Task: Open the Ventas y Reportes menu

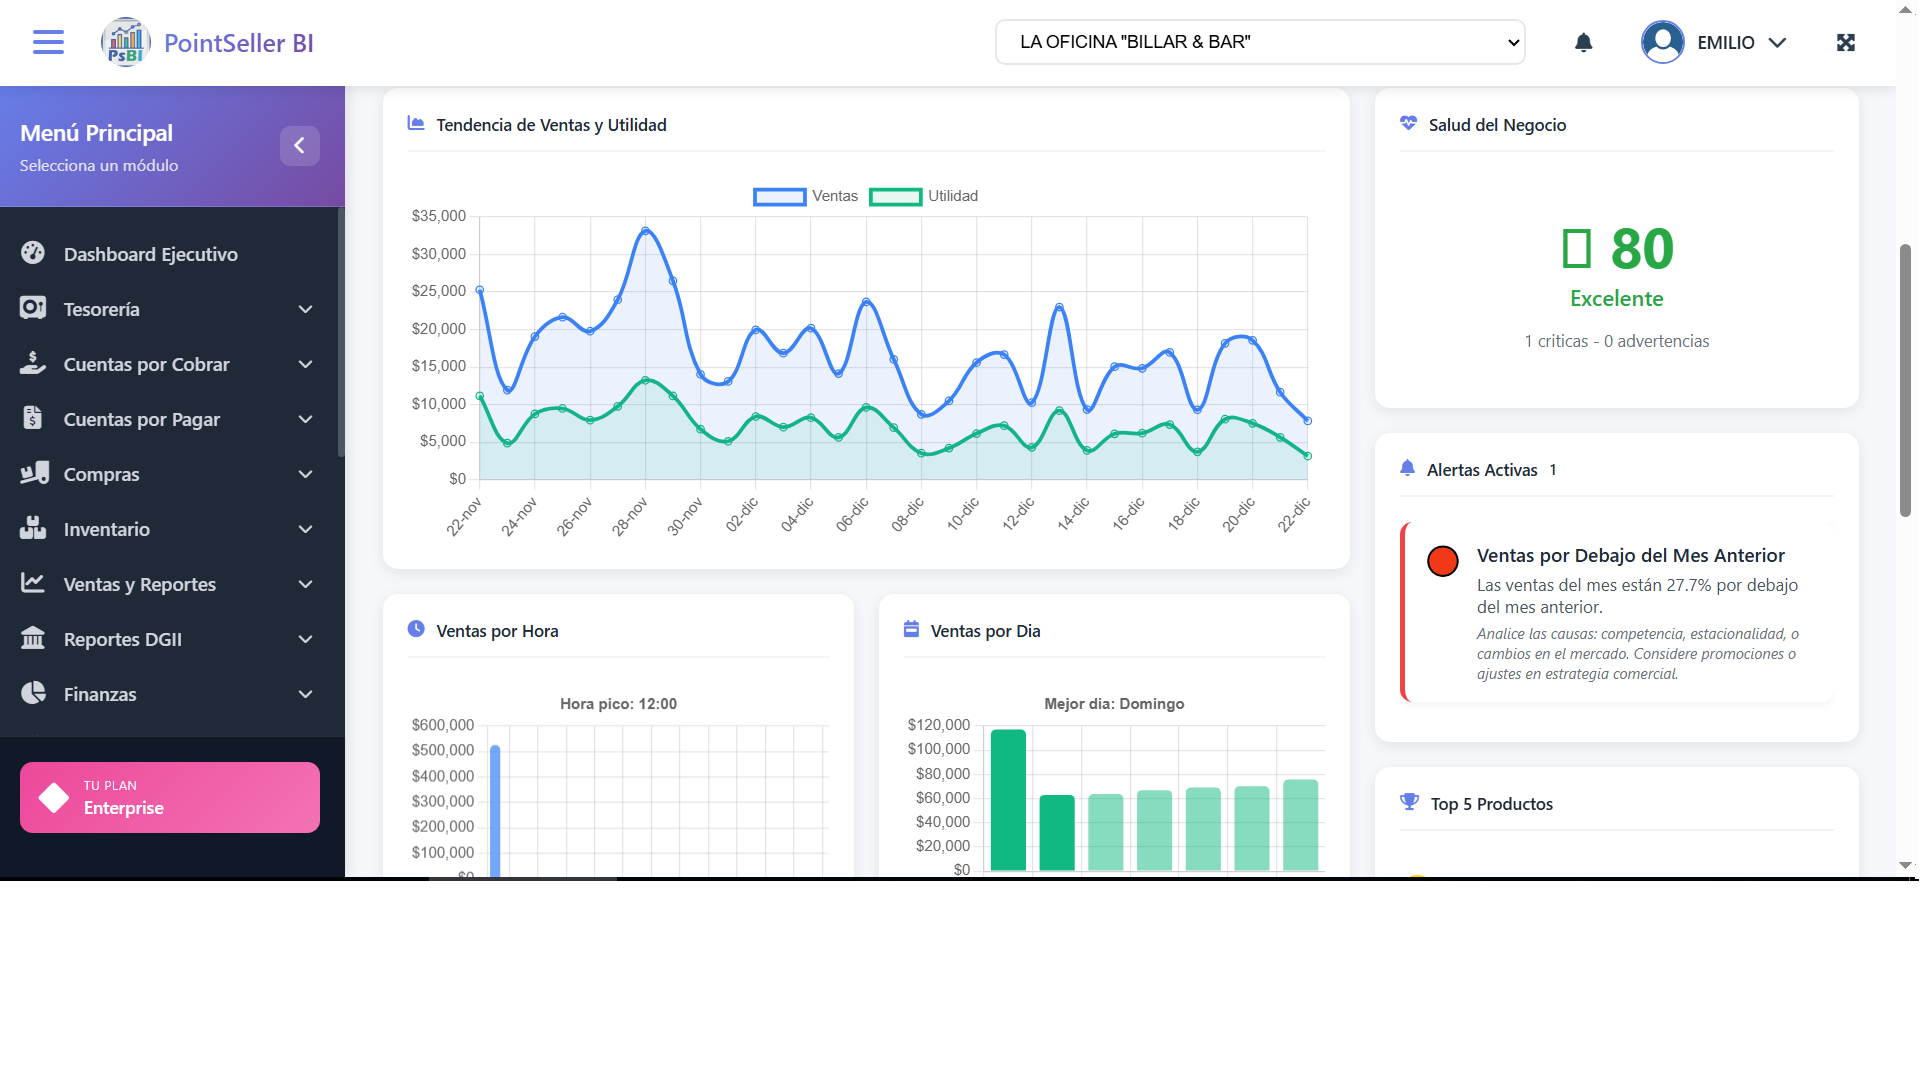Action: [x=140, y=584]
